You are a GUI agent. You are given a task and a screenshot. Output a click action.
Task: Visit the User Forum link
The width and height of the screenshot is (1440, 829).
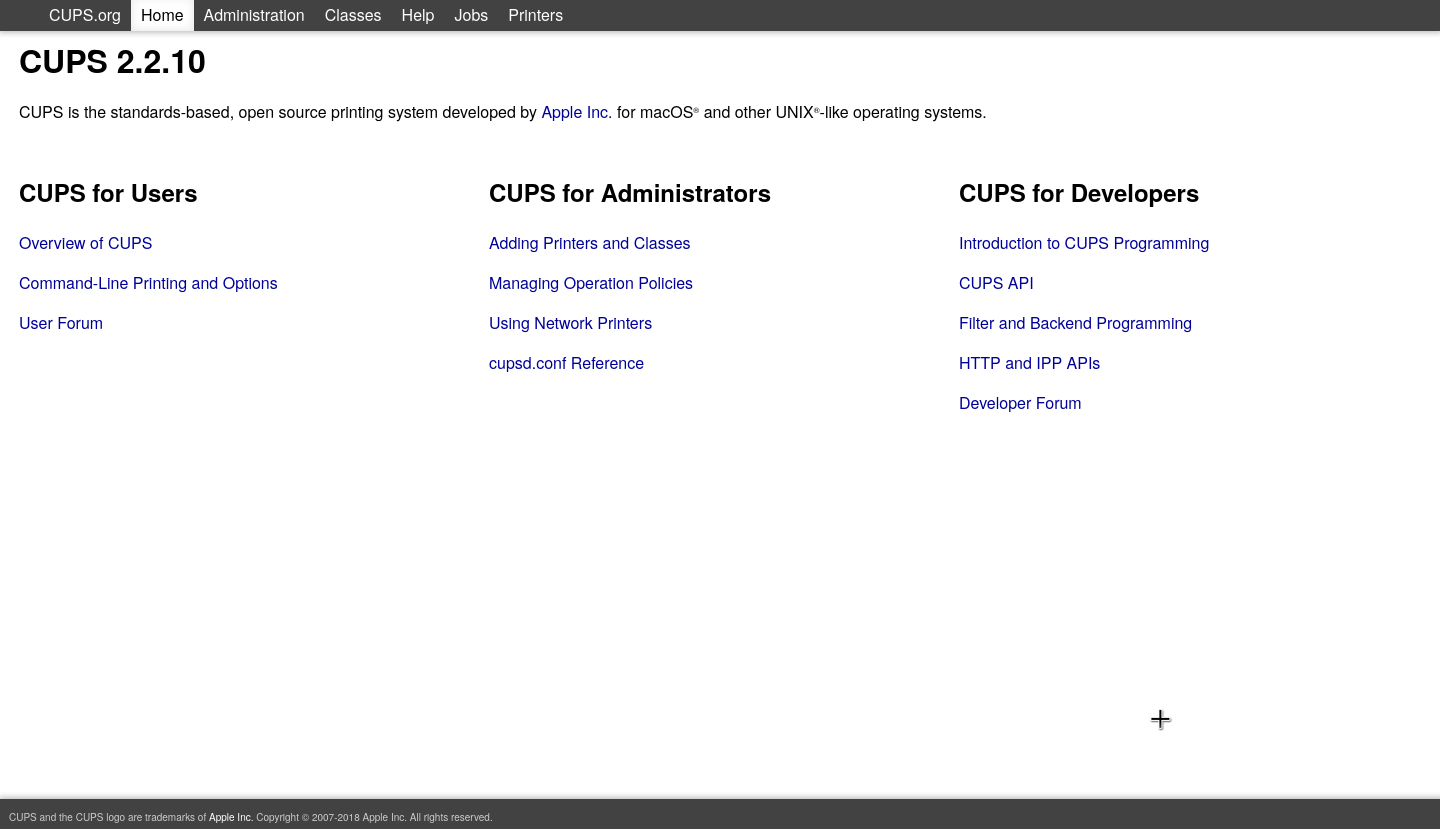click(61, 323)
